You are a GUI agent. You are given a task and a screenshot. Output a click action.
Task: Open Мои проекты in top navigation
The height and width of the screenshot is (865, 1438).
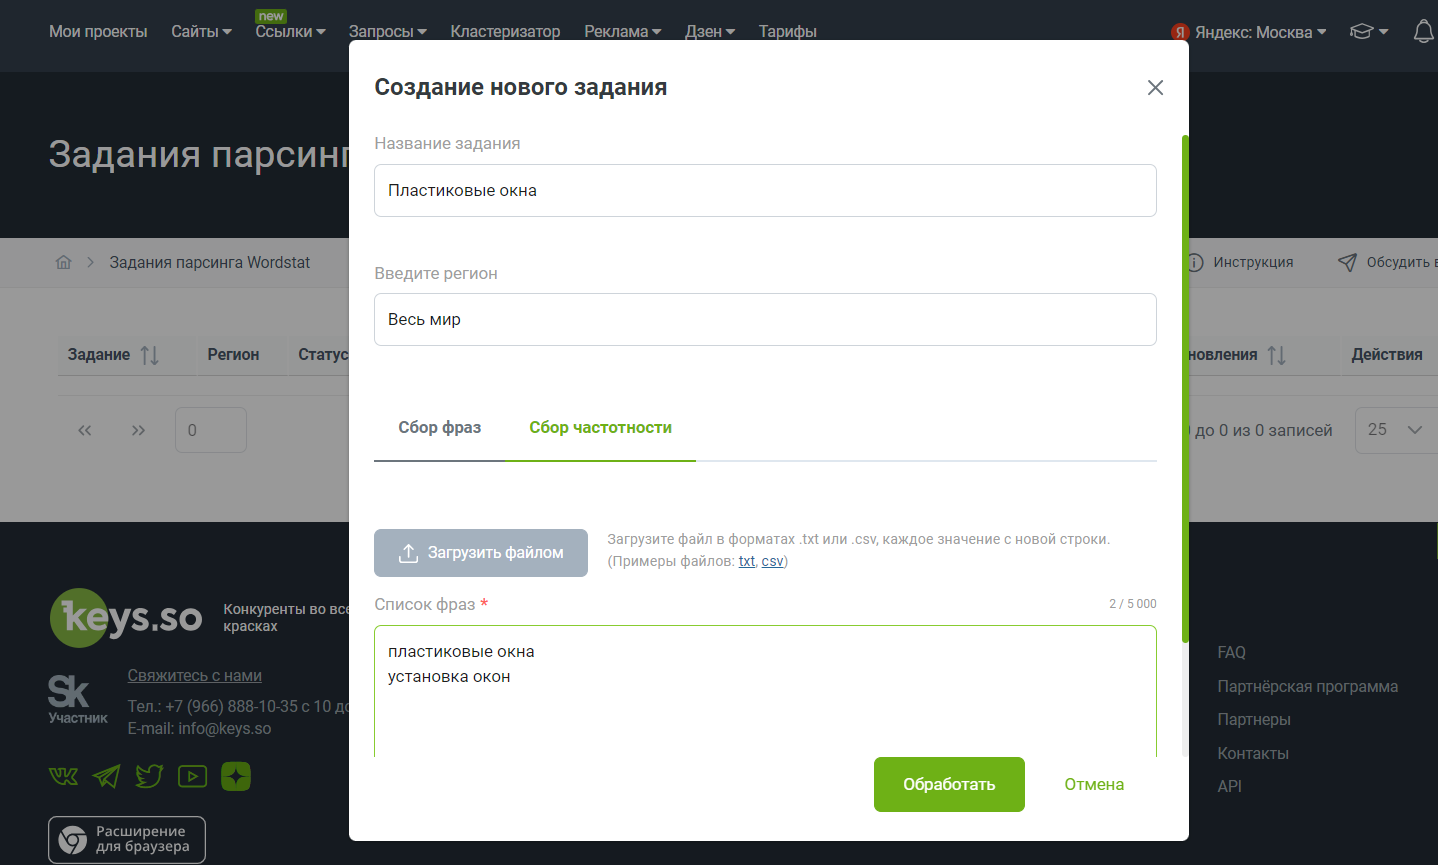click(98, 32)
